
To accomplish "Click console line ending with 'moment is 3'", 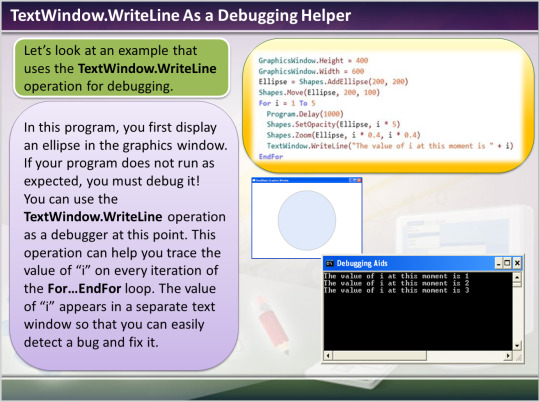I will click(x=396, y=291).
